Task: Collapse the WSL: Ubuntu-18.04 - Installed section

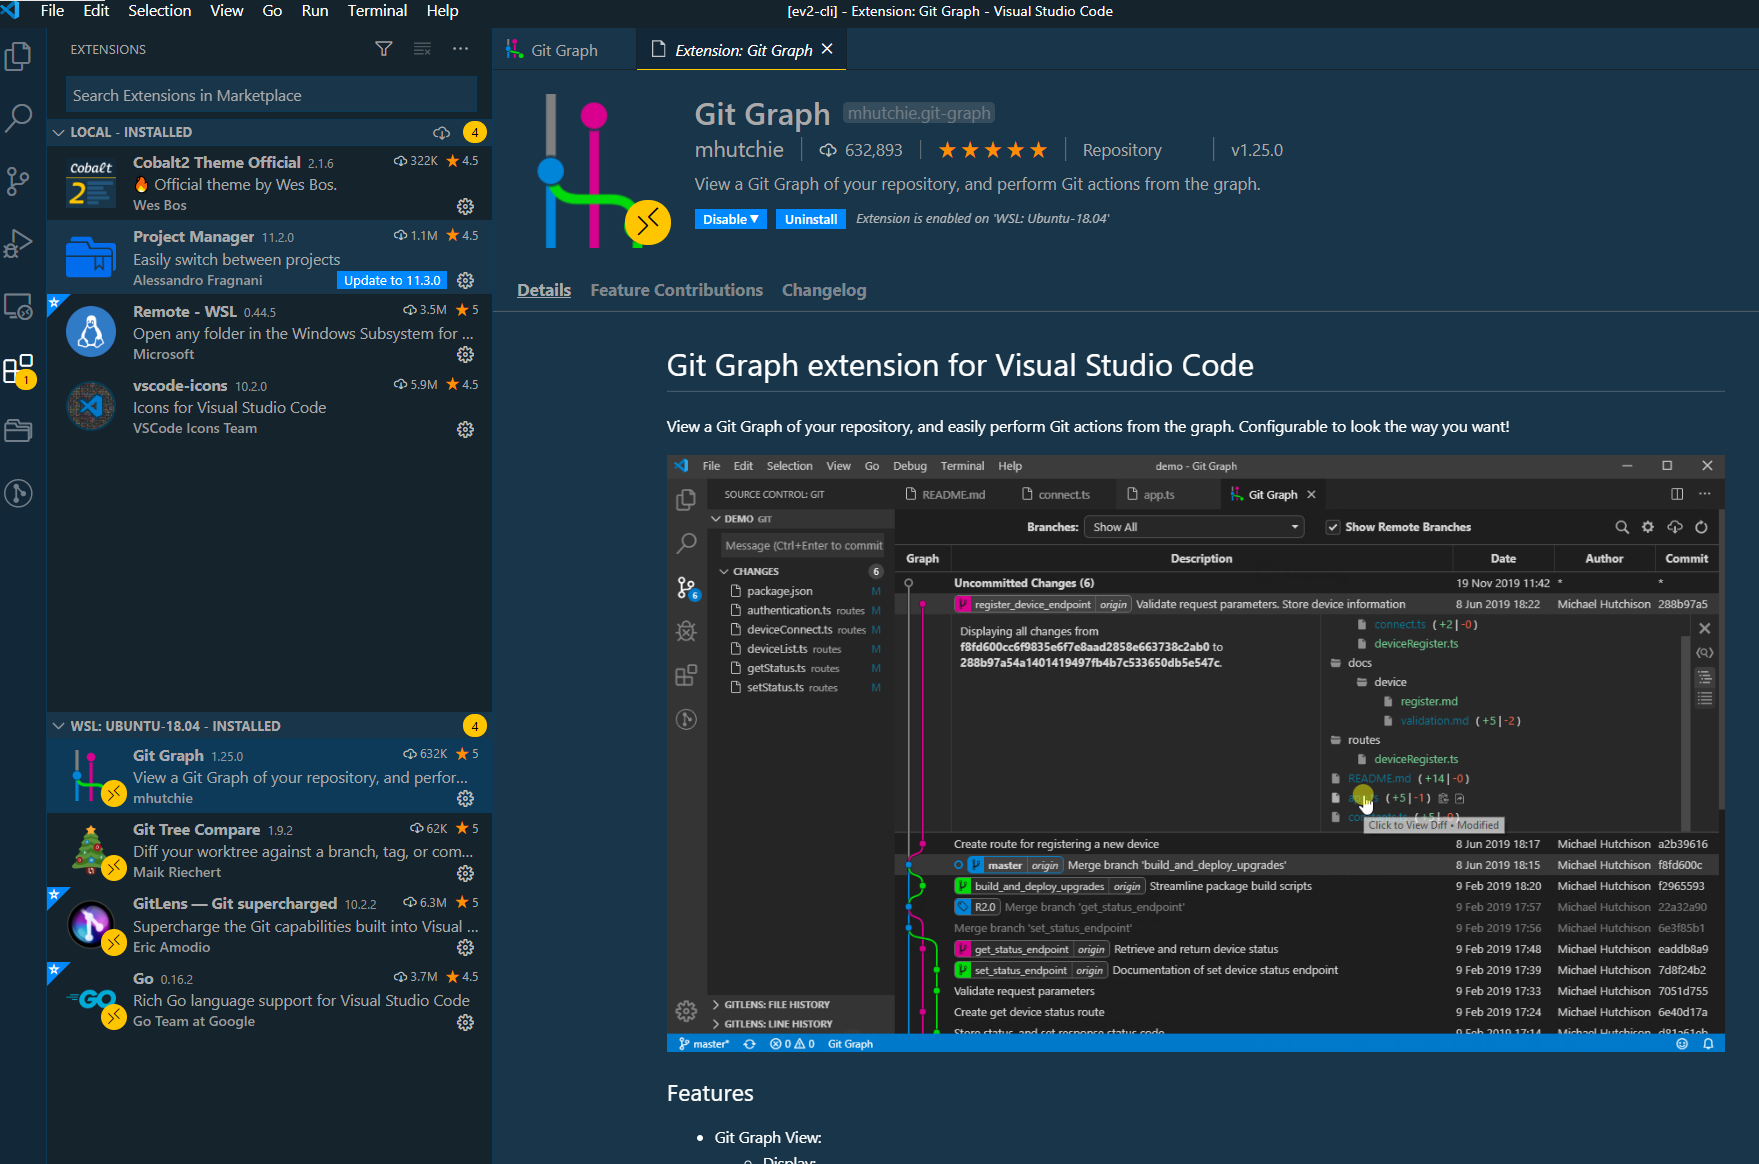Action: 59,726
